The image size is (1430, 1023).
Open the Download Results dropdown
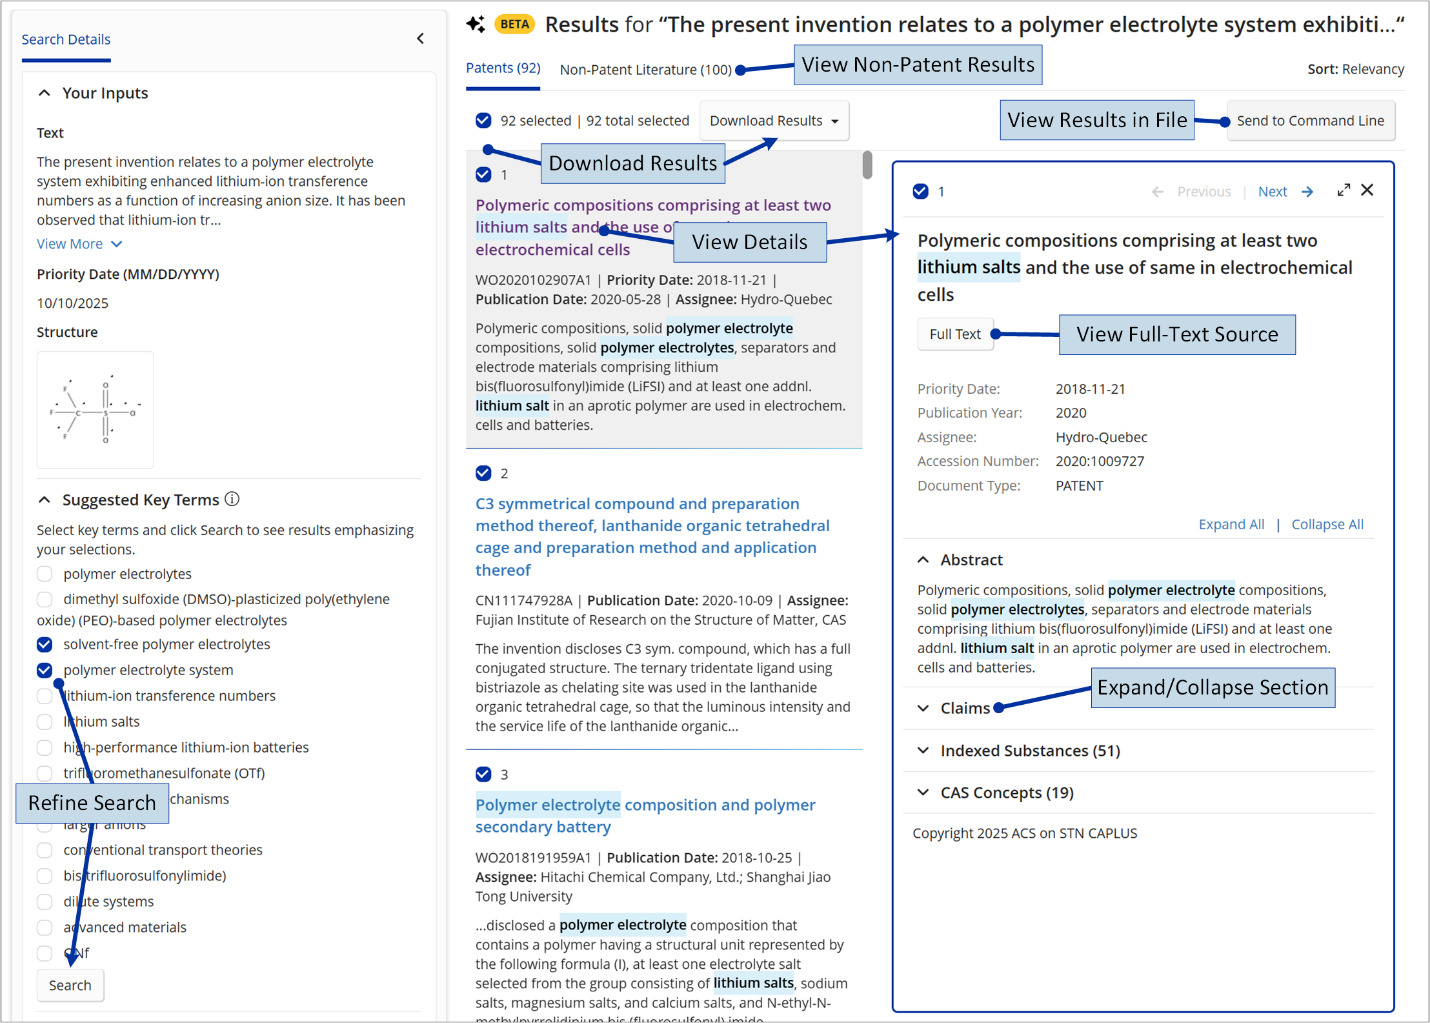pyautogui.click(x=774, y=121)
